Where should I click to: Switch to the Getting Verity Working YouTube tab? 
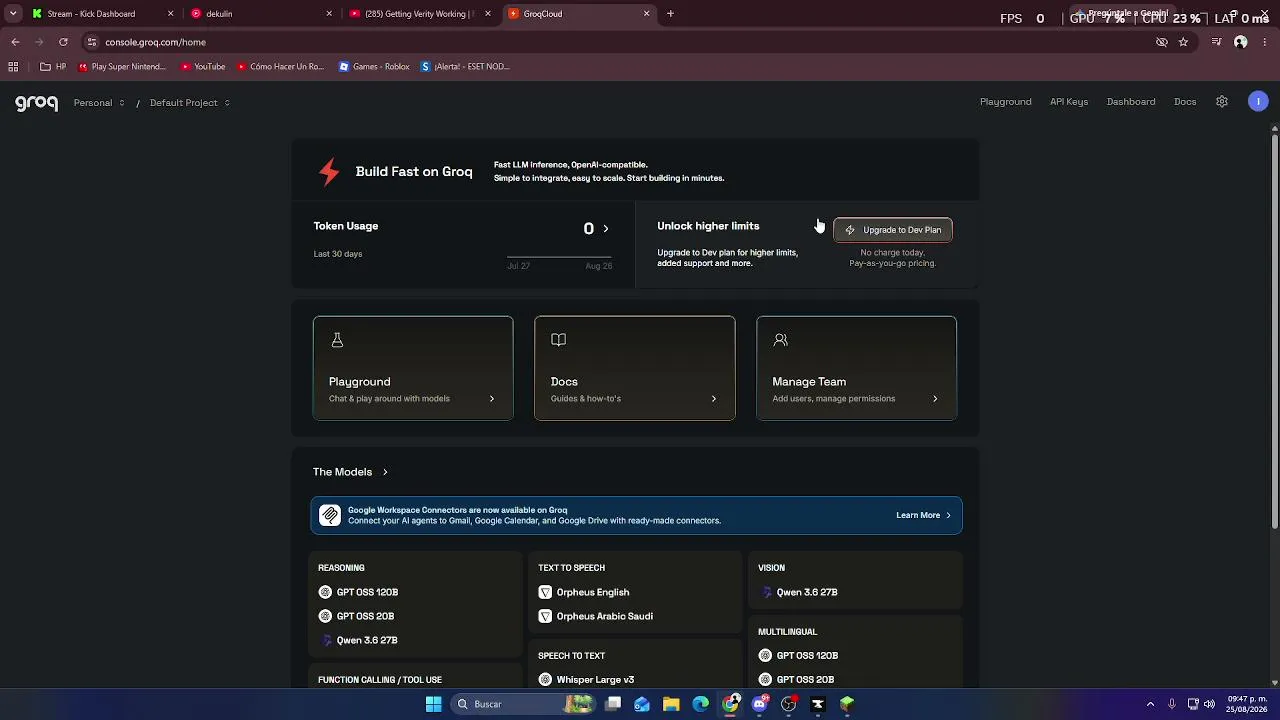pyautogui.click(x=421, y=14)
